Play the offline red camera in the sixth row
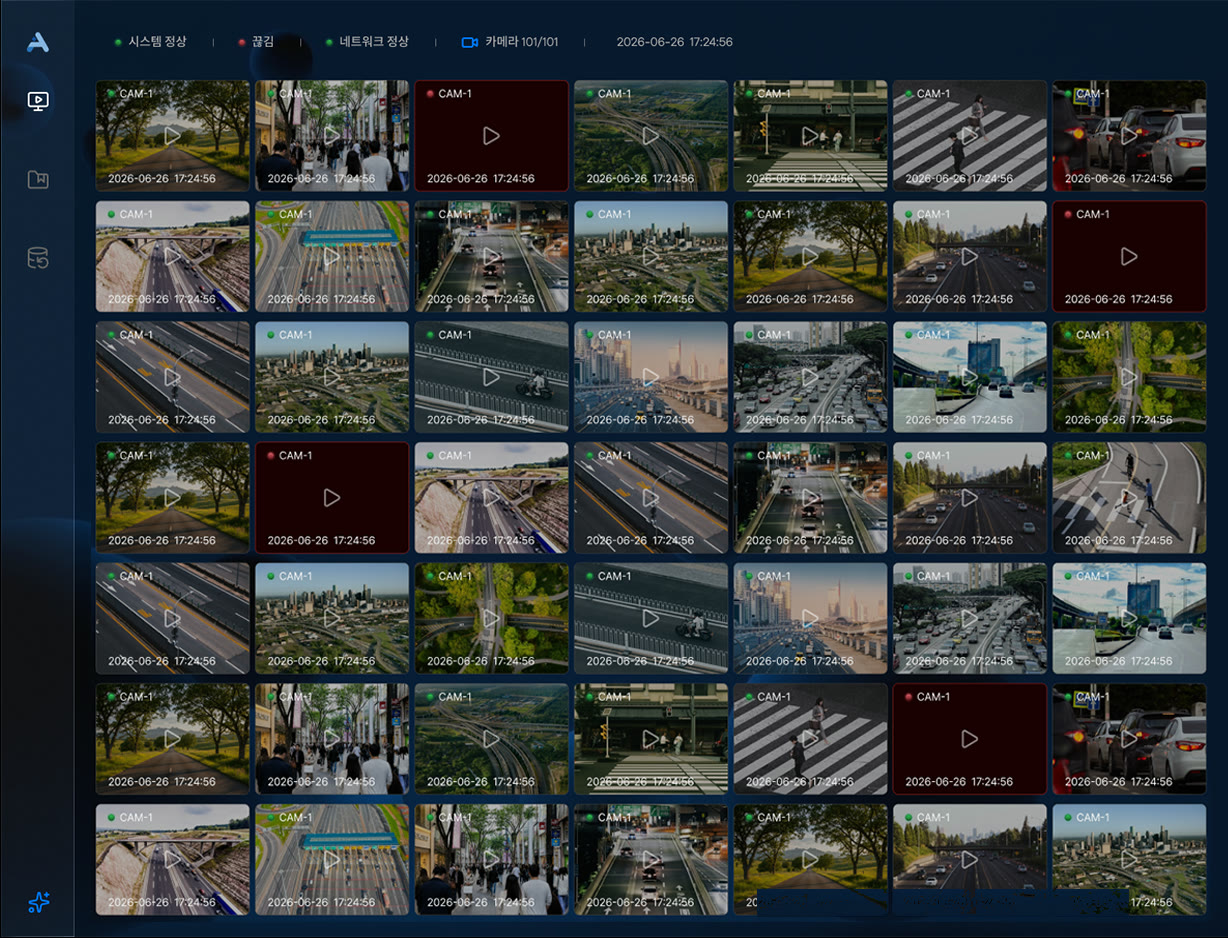This screenshot has width=1228, height=938. pyautogui.click(x=969, y=739)
